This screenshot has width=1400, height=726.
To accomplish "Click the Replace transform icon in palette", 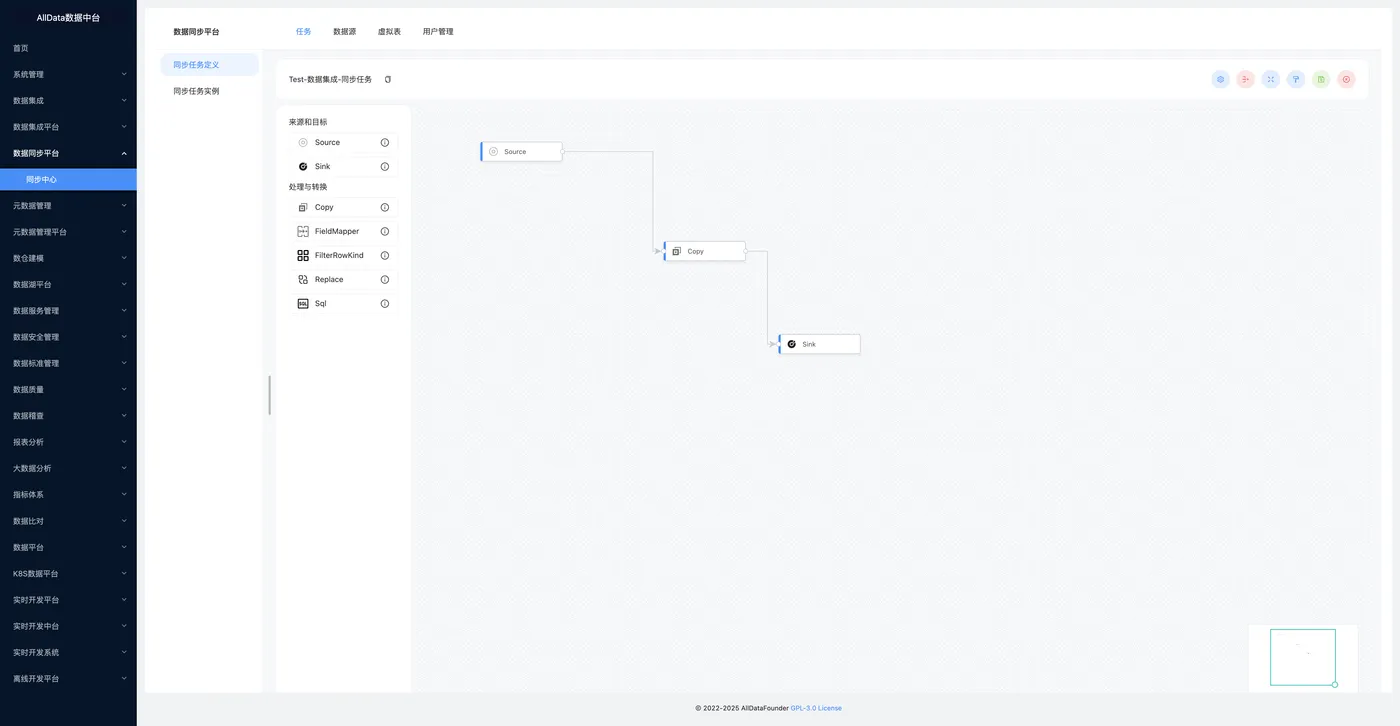I will pyautogui.click(x=303, y=279).
